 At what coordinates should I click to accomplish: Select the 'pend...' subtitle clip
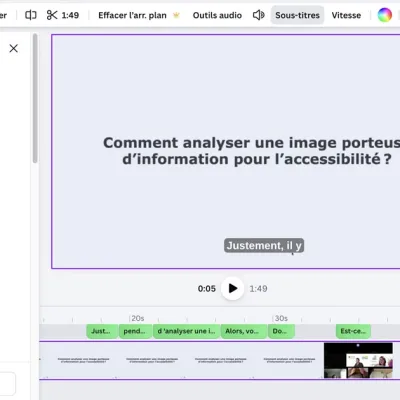[135, 331]
